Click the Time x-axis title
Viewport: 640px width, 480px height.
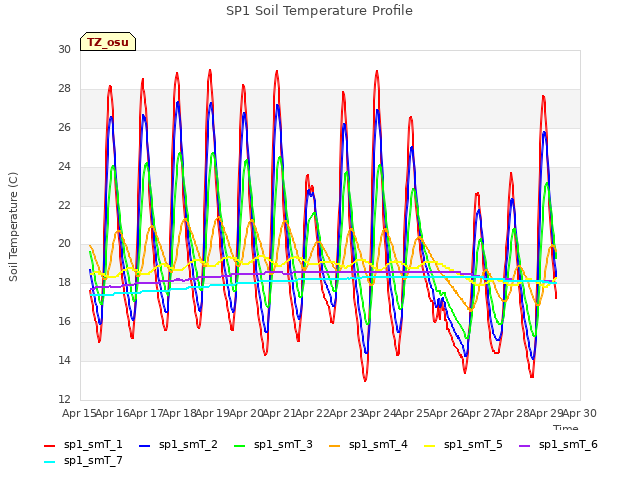click(566, 427)
